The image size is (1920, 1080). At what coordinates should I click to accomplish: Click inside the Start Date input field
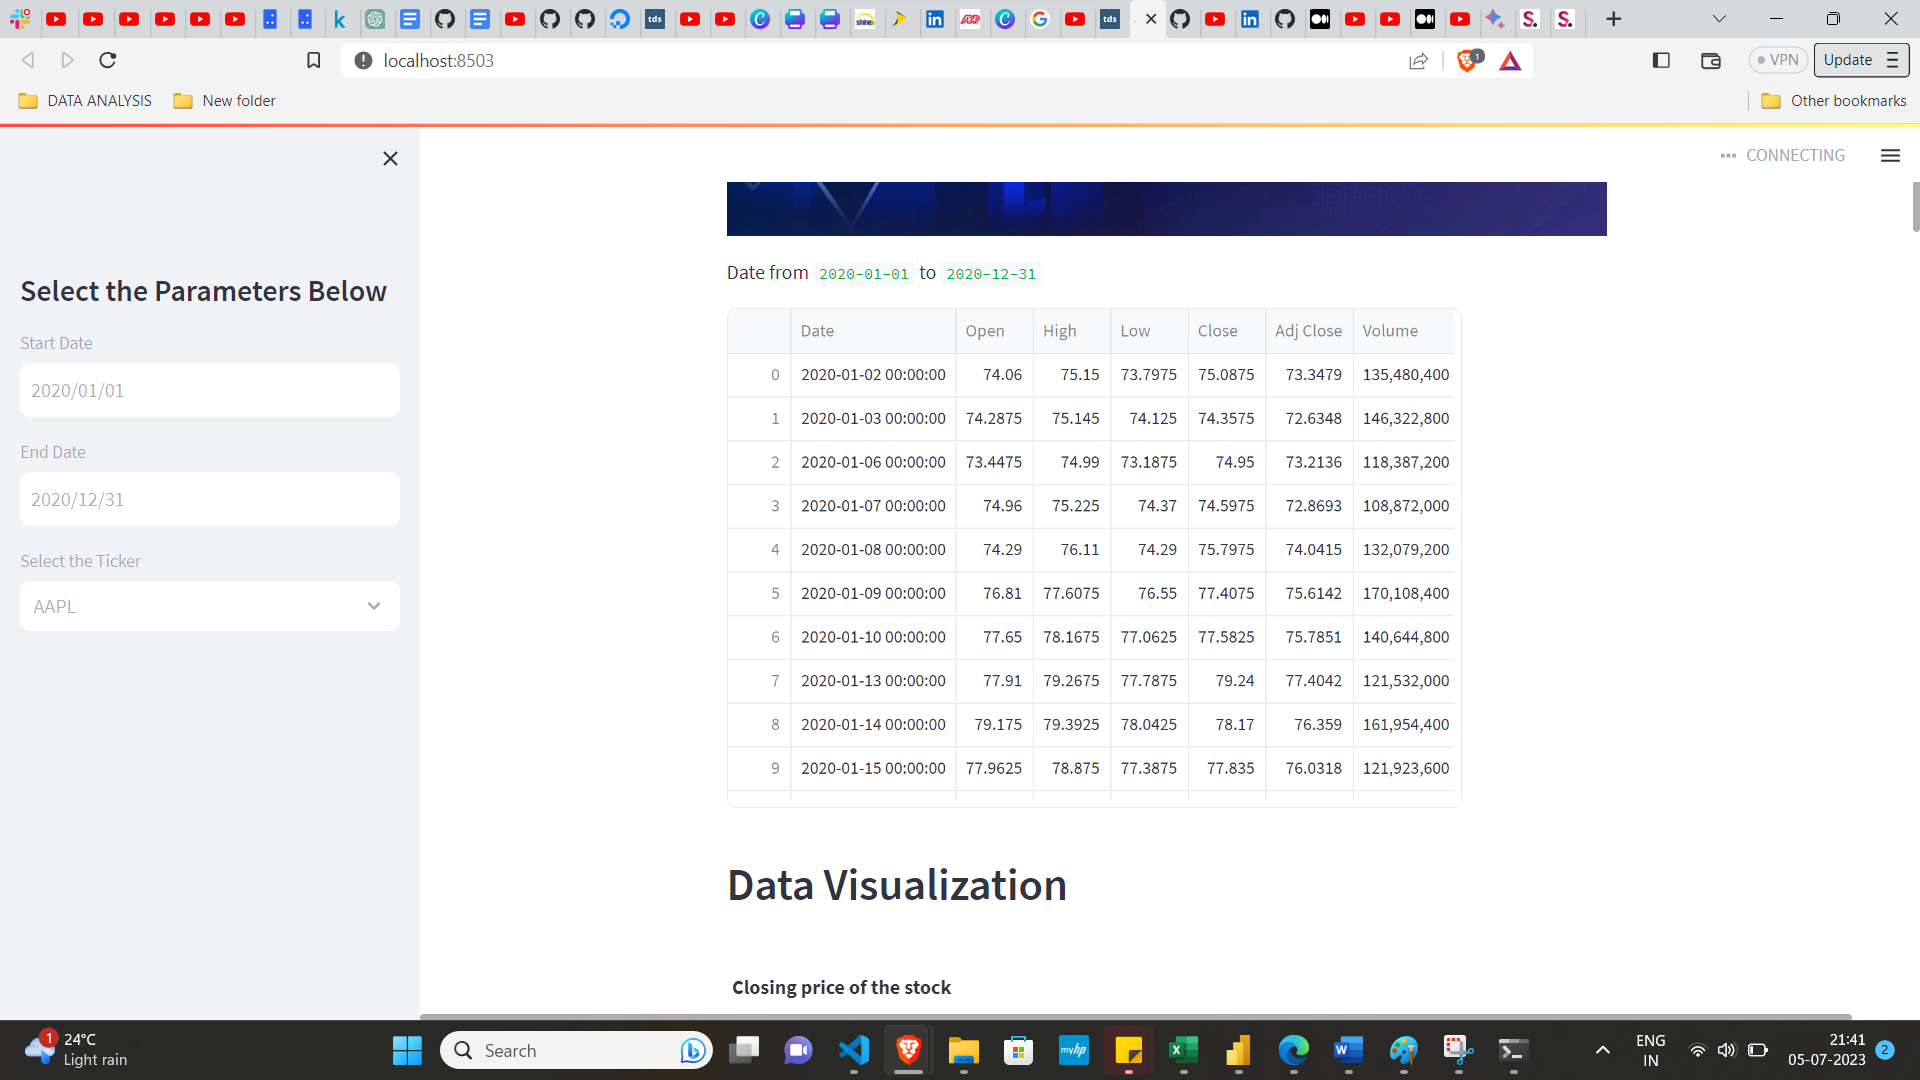click(209, 390)
